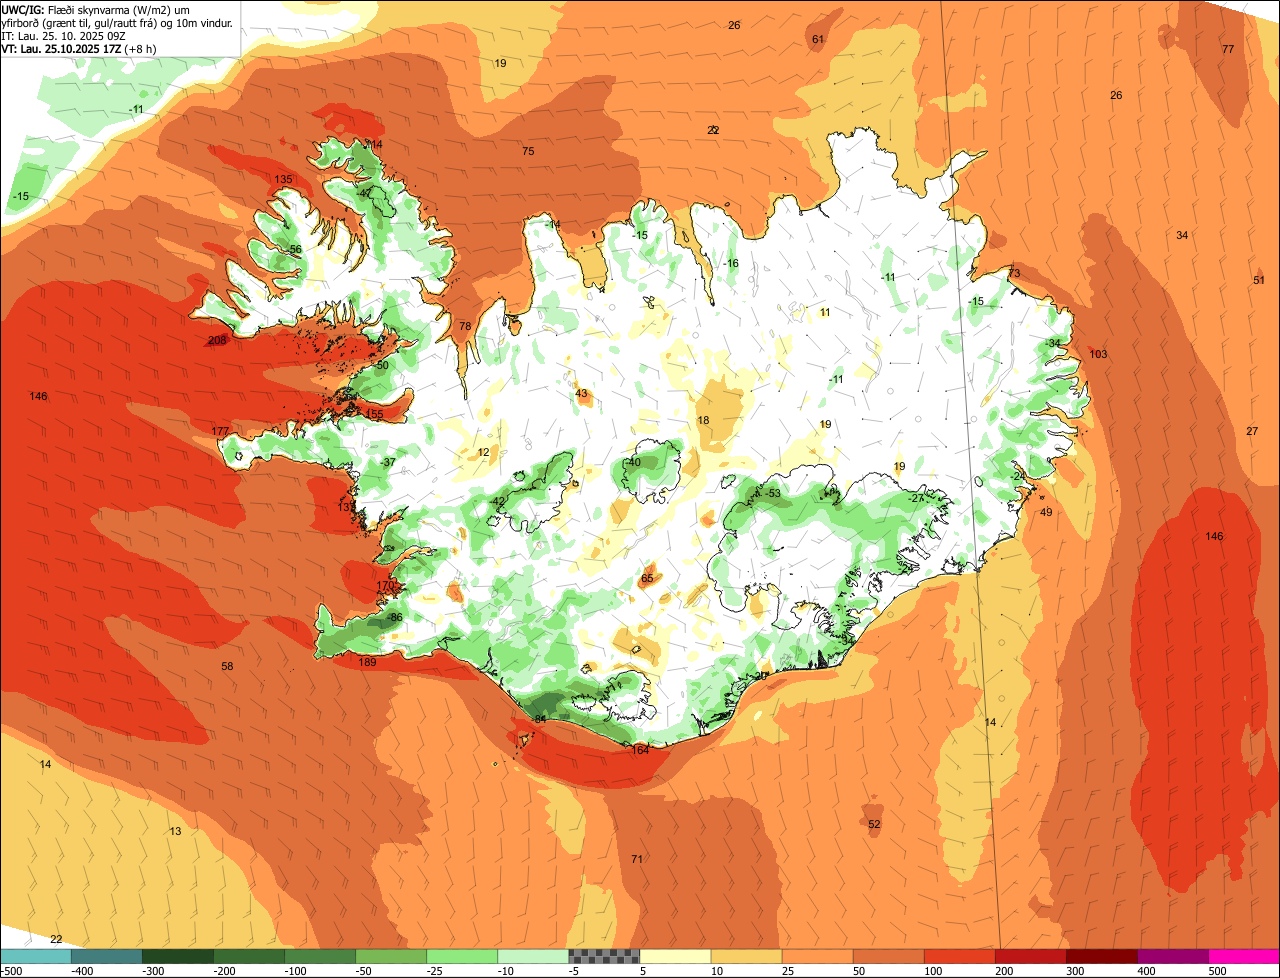
Task: Click the light teal -500 to -400 legend swatch
Action: (36, 956)
